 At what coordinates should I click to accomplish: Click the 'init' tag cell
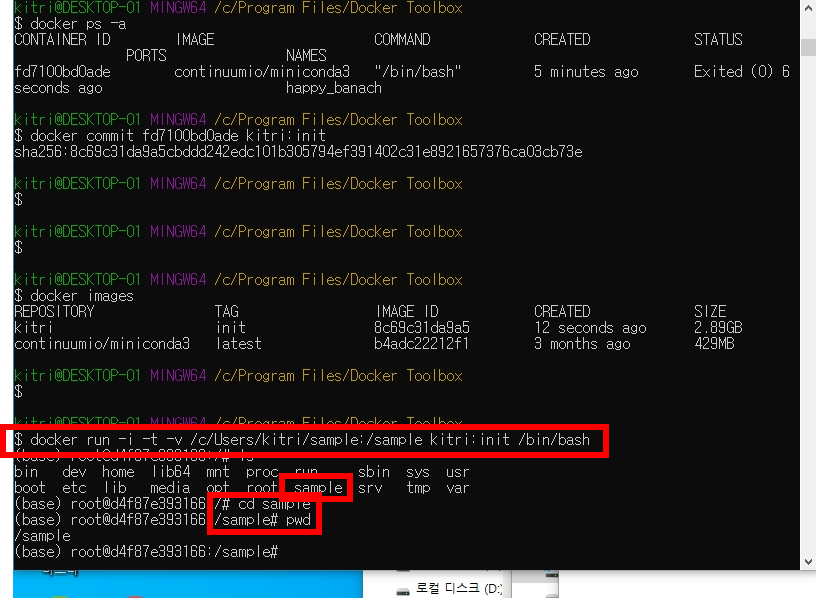(231, 328)
